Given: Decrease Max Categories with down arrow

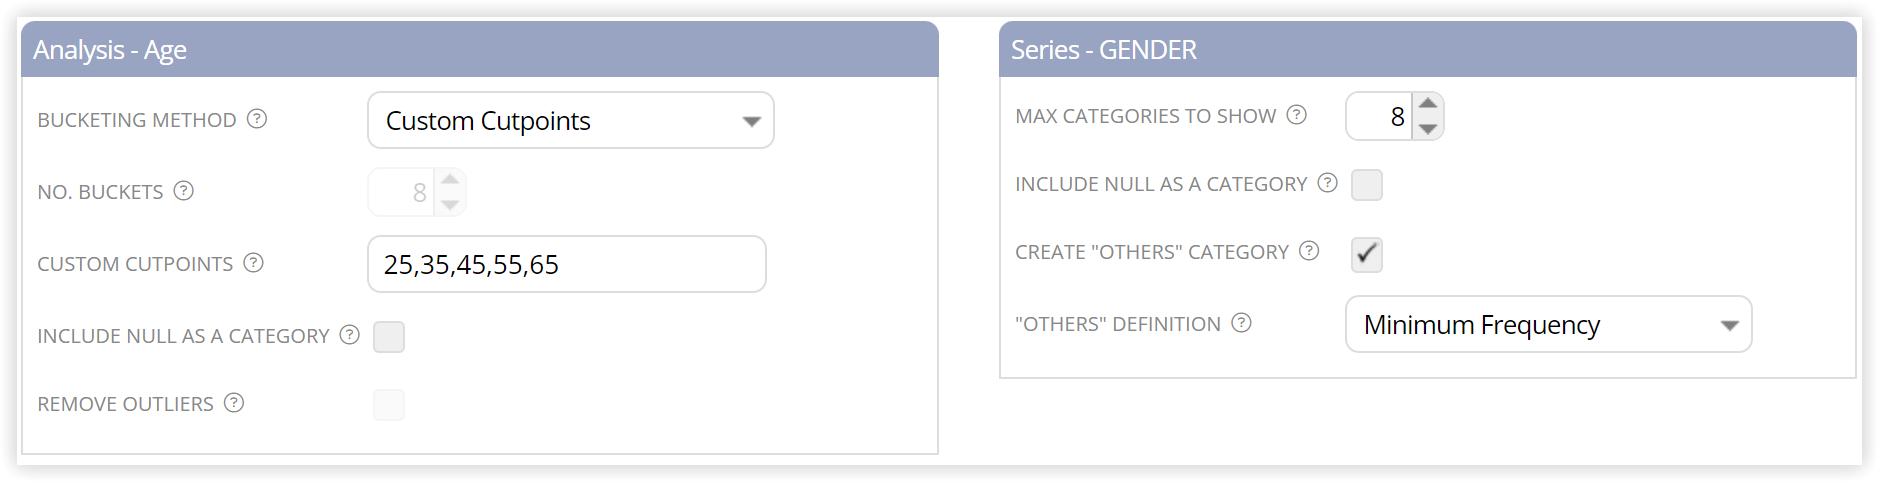Looking at the screenshot, I should click(1428, 129).
